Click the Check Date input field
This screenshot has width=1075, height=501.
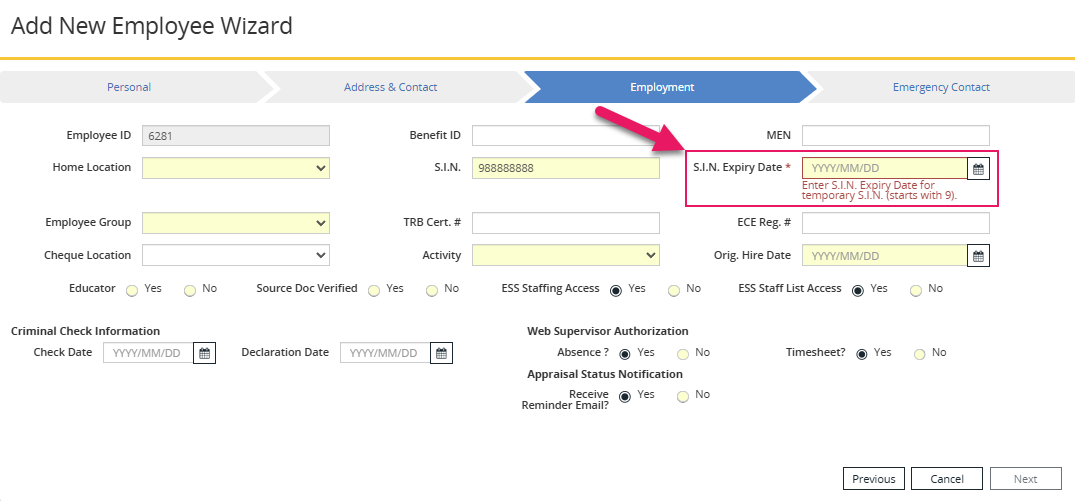click(x=148, y=353)
